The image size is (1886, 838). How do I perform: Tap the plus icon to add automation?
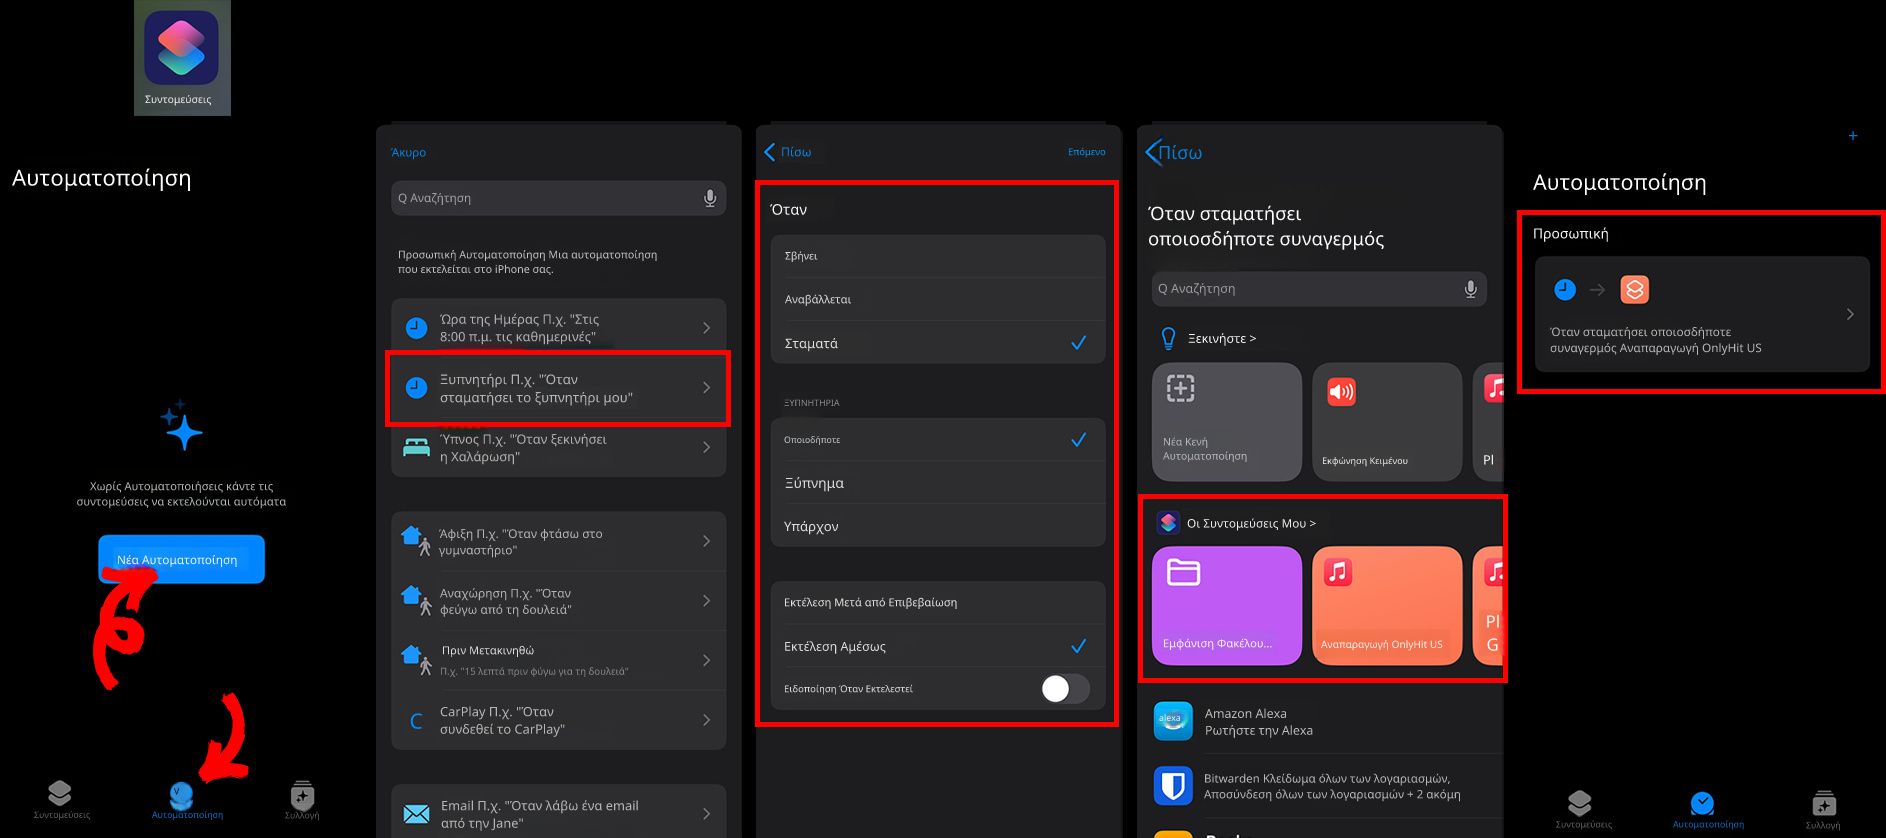pos(1852,136)
